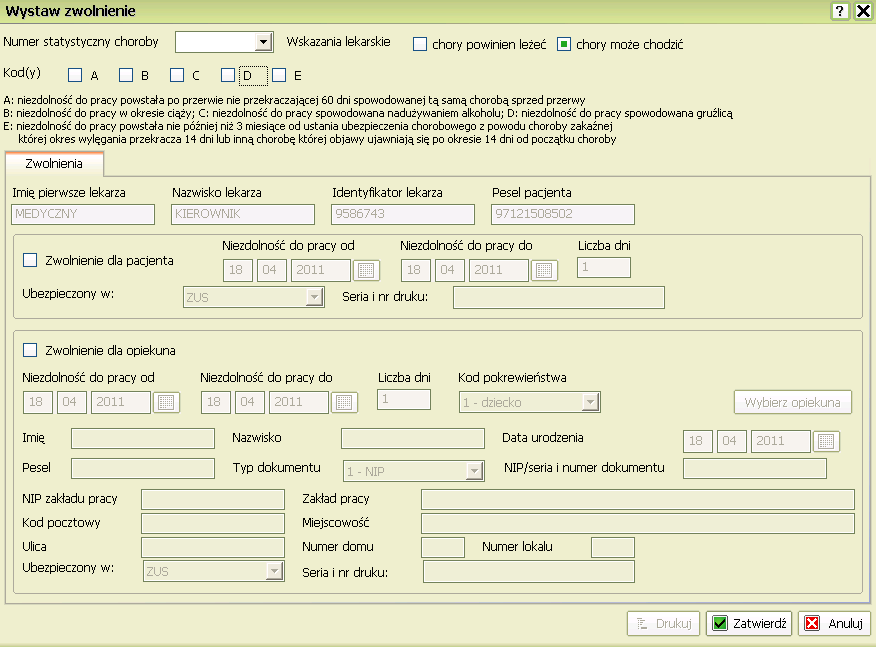Image resolution: width=876 pixels, height=647 pixels.
Task: Confirm with Zatwierdź button
Action: click(x=749, y=624)
